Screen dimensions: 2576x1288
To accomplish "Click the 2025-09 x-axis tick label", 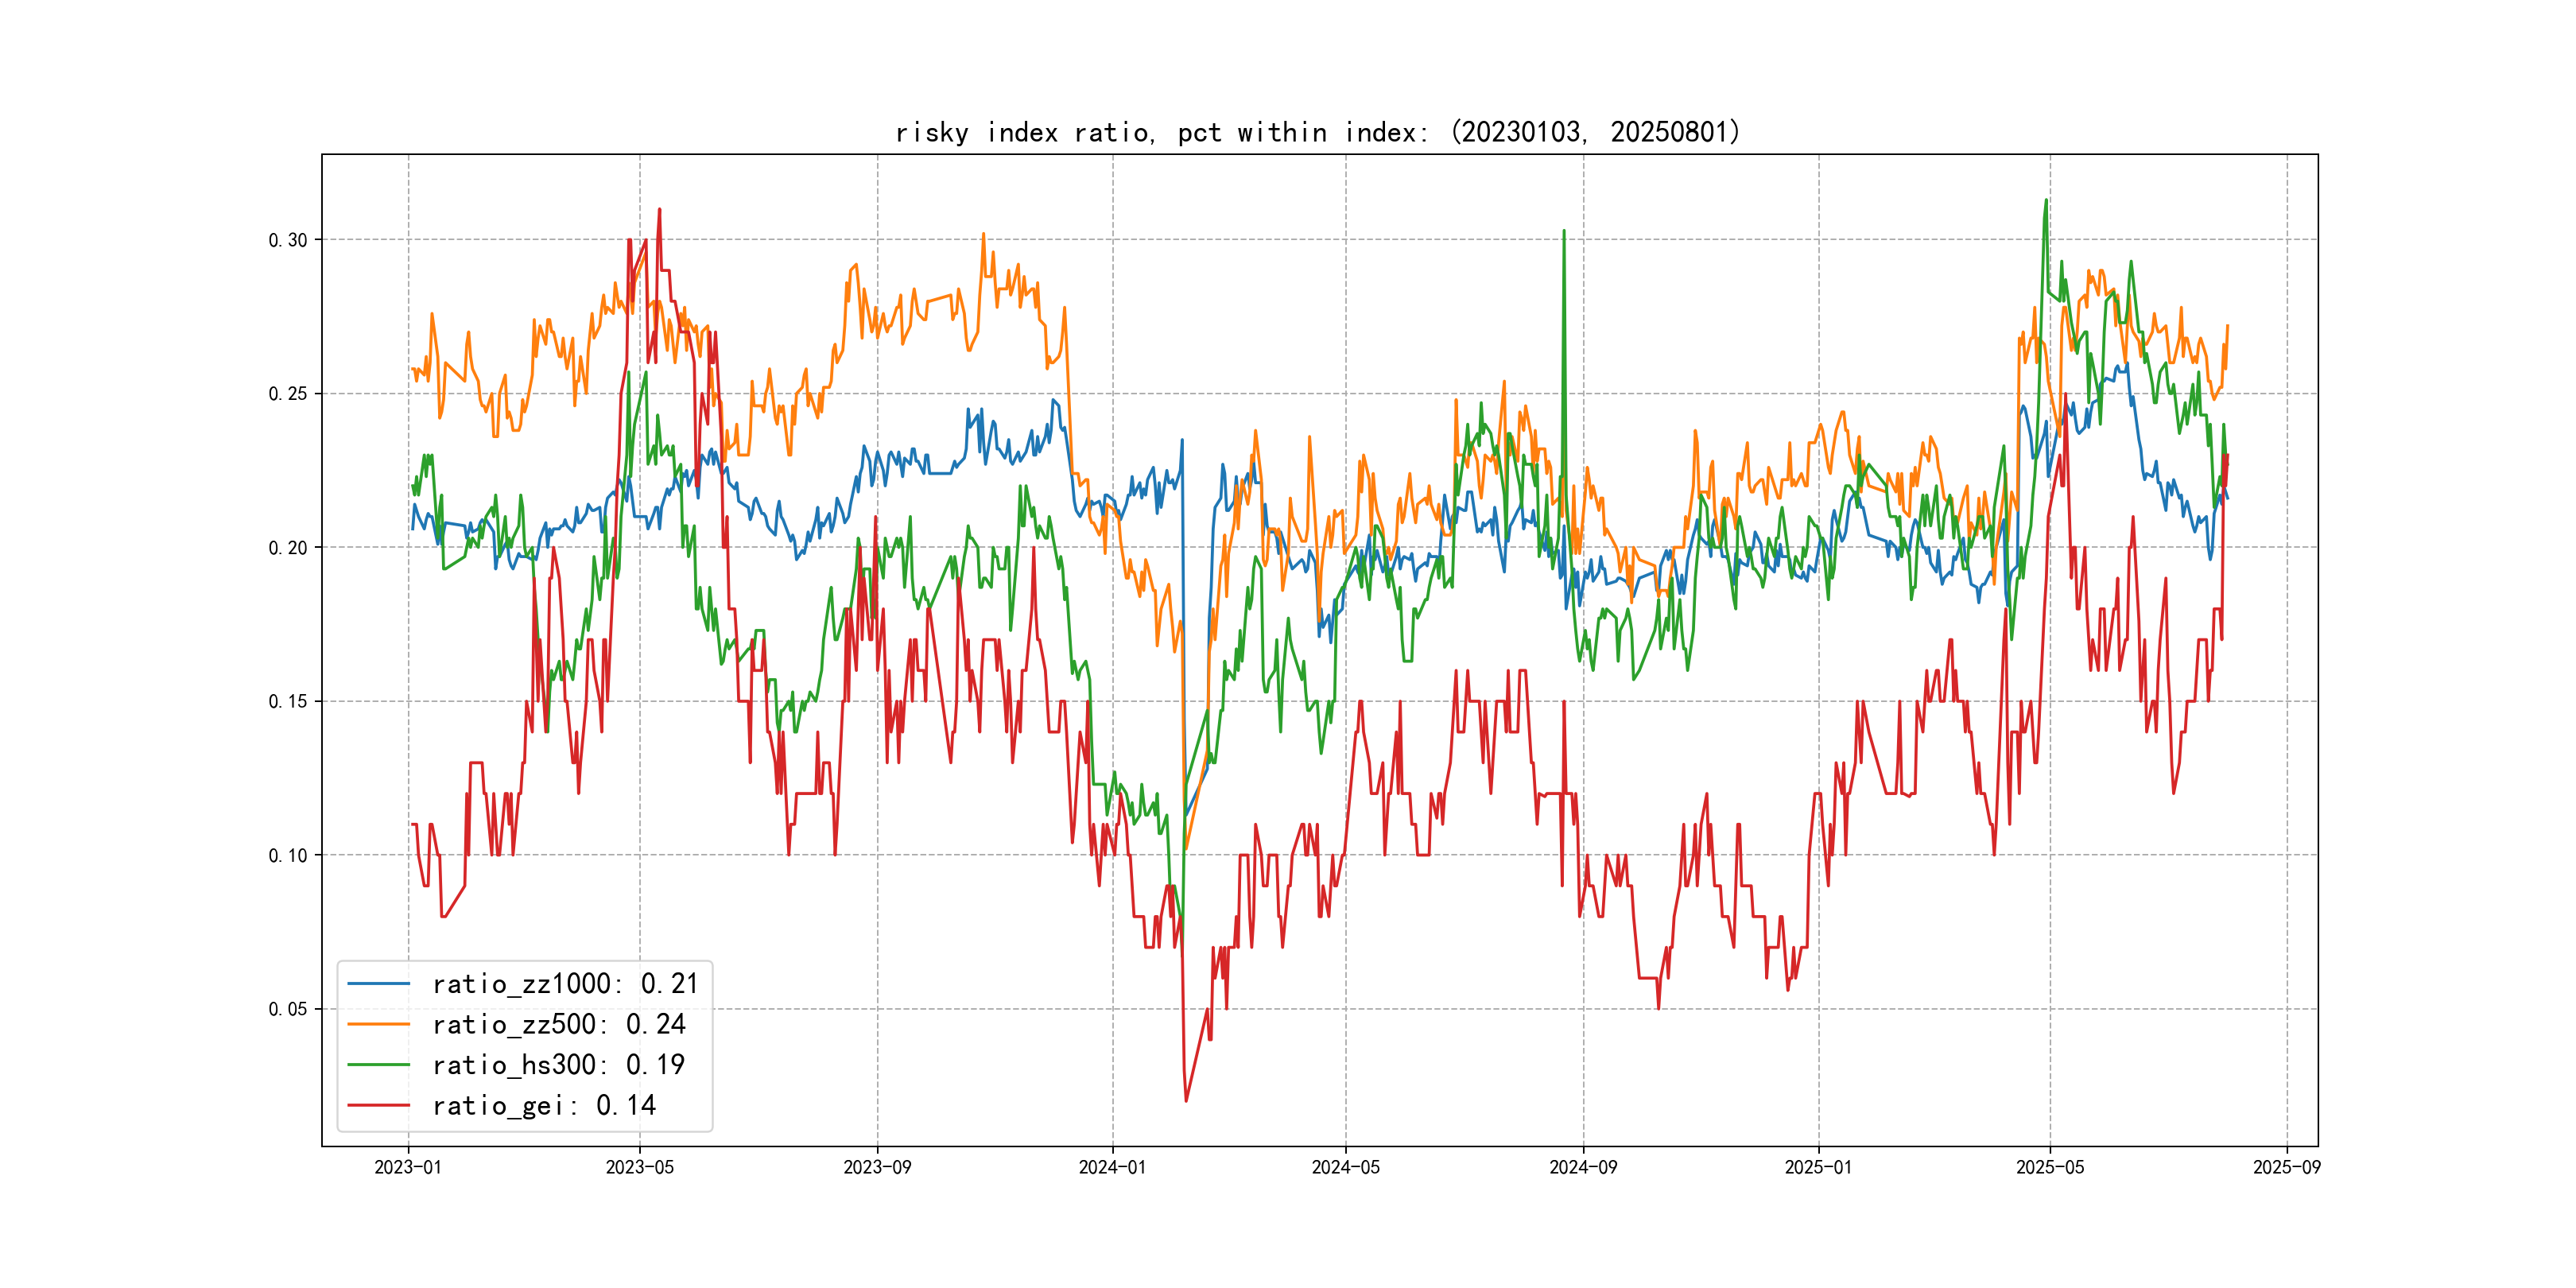I will tap(2286, 1167).
